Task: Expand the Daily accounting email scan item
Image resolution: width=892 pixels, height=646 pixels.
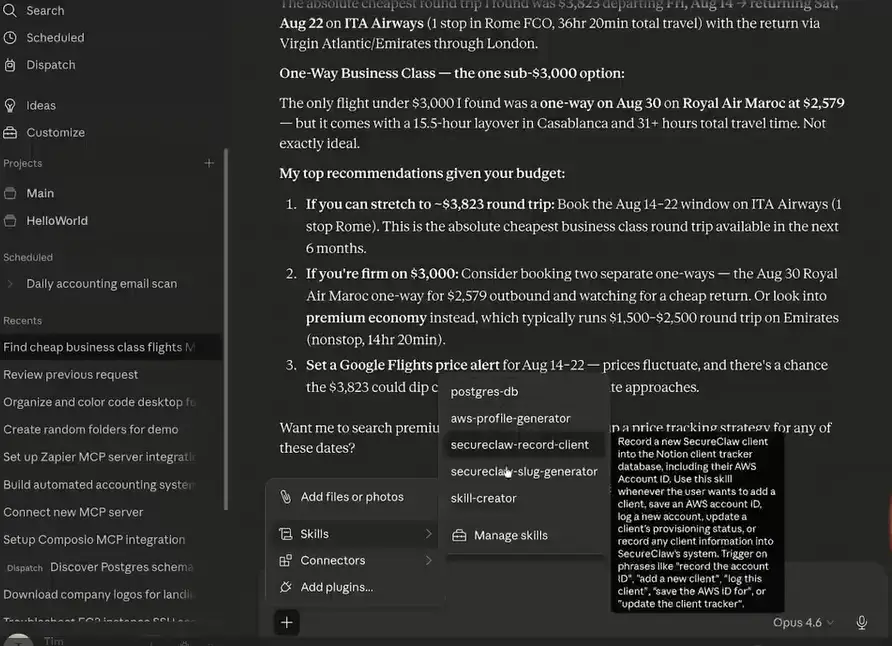Action: (10, 284)
